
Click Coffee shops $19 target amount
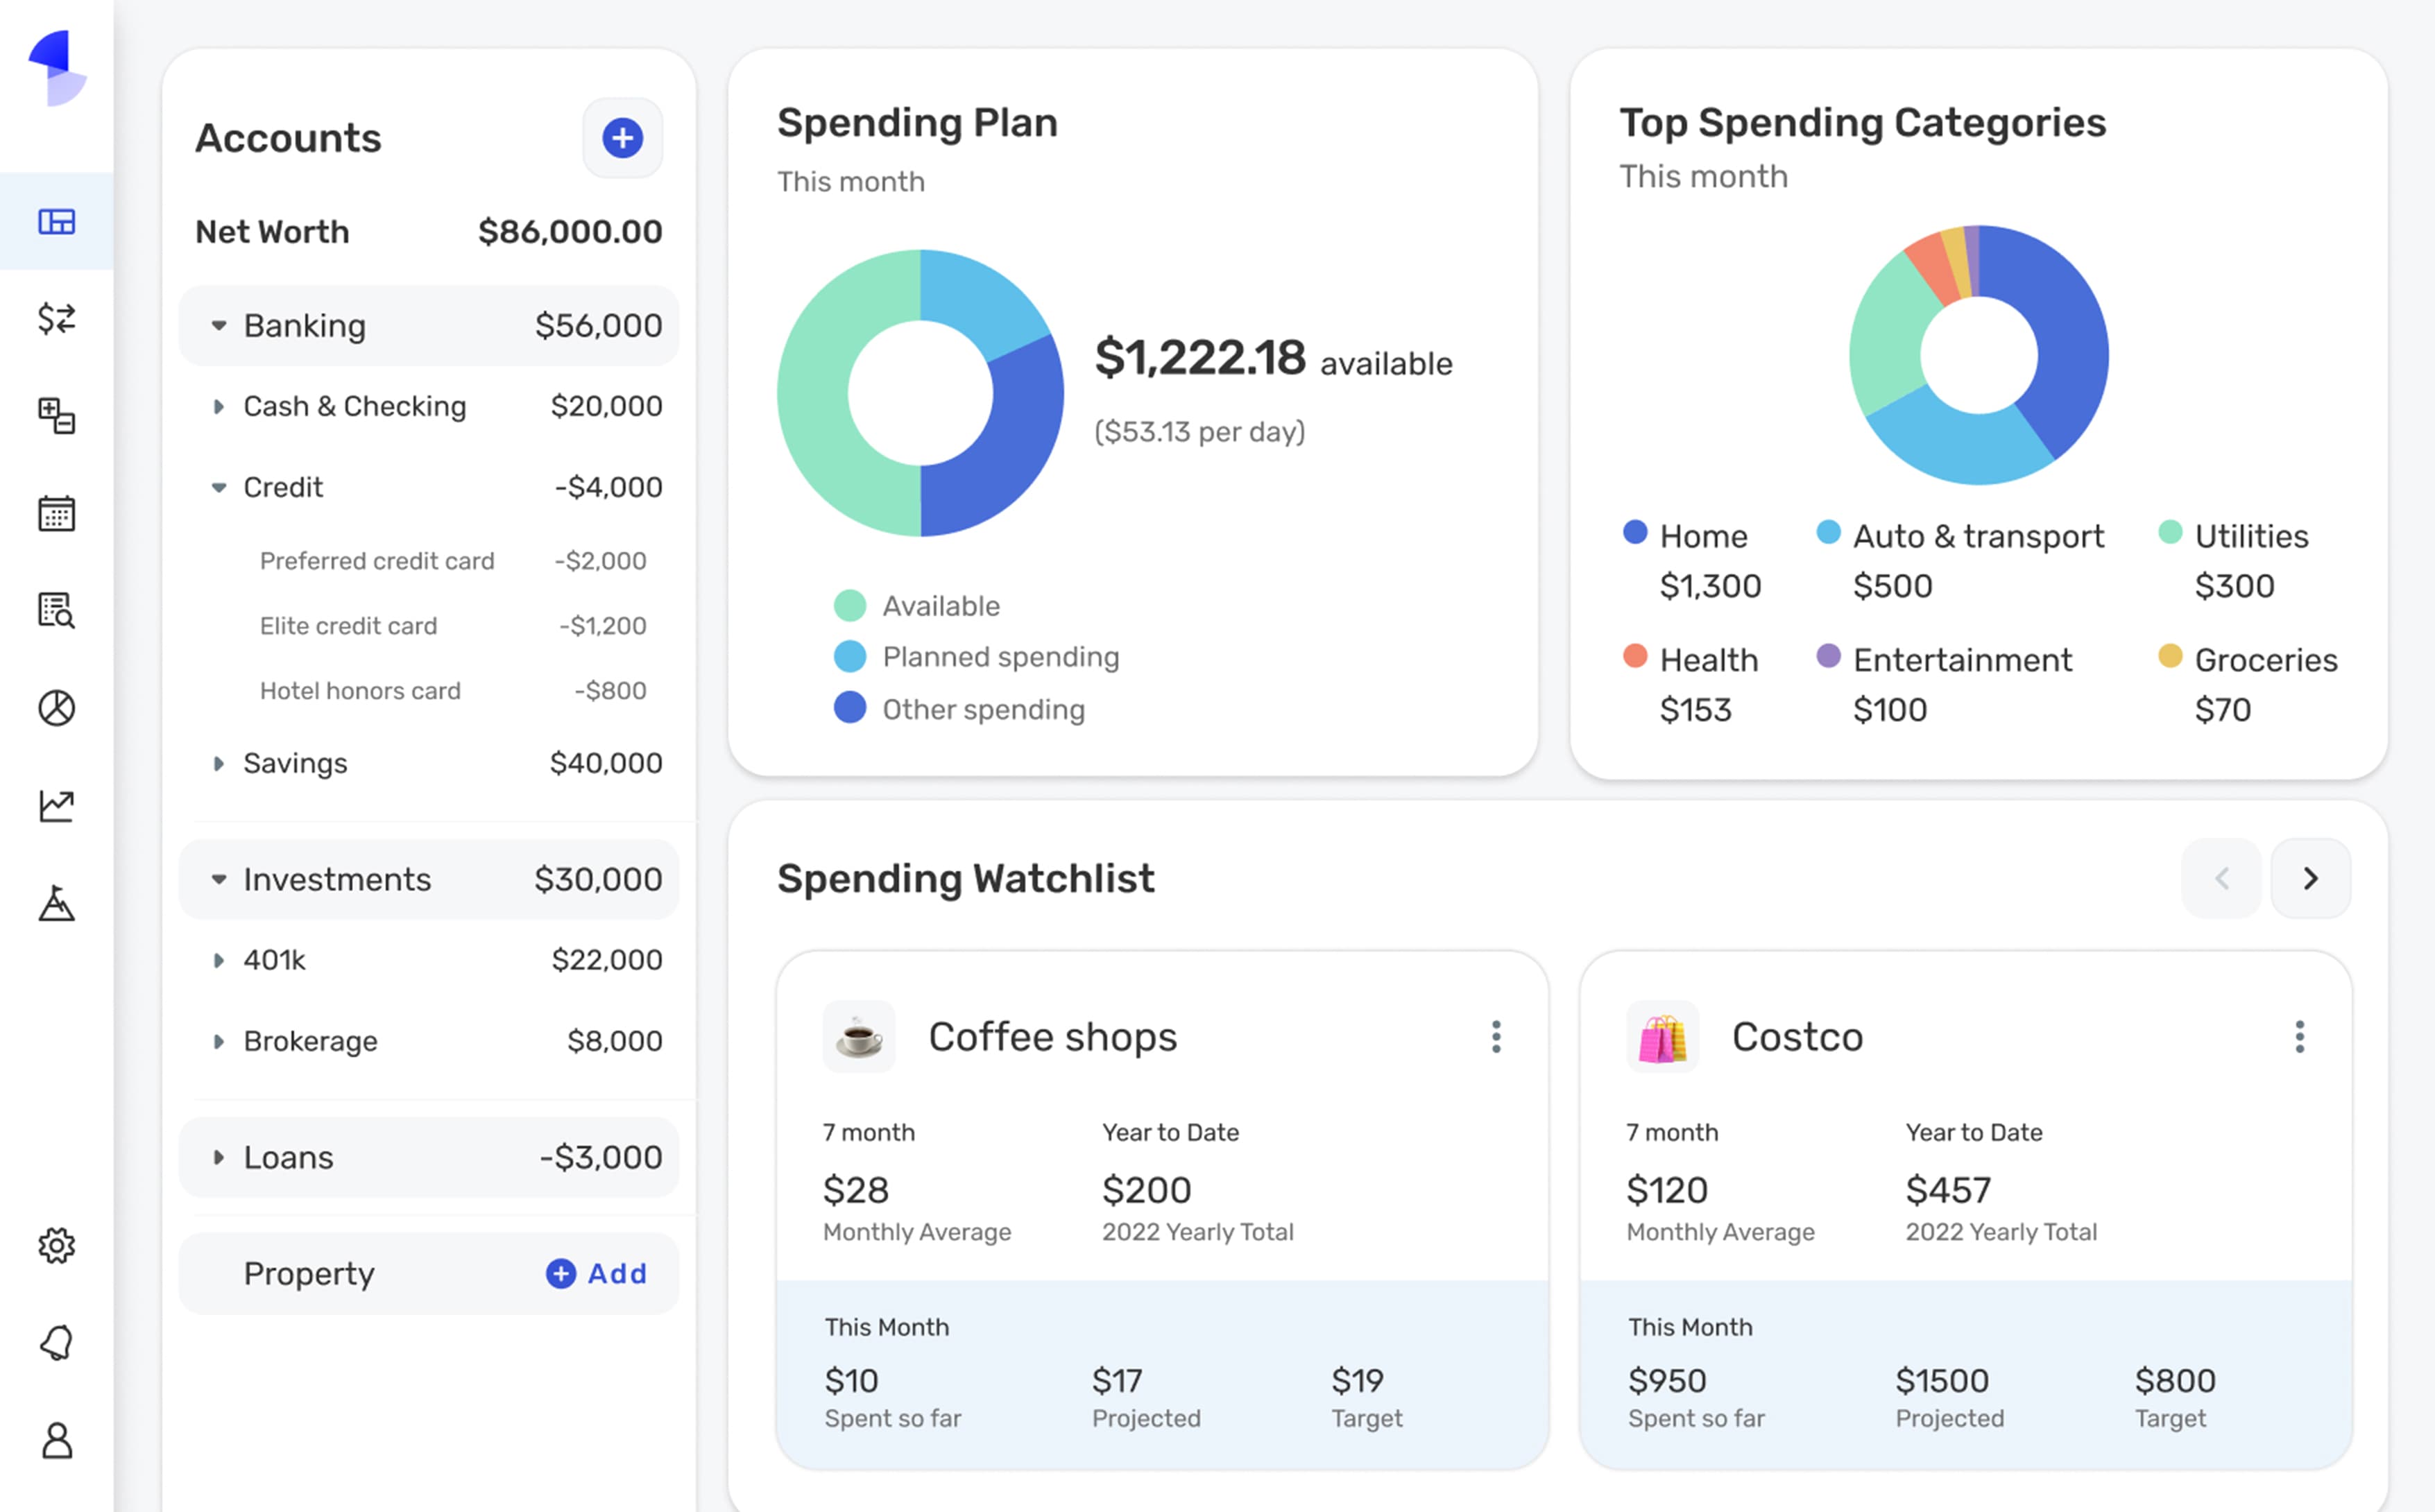pyautogui.click(x=1357, y=1381)
